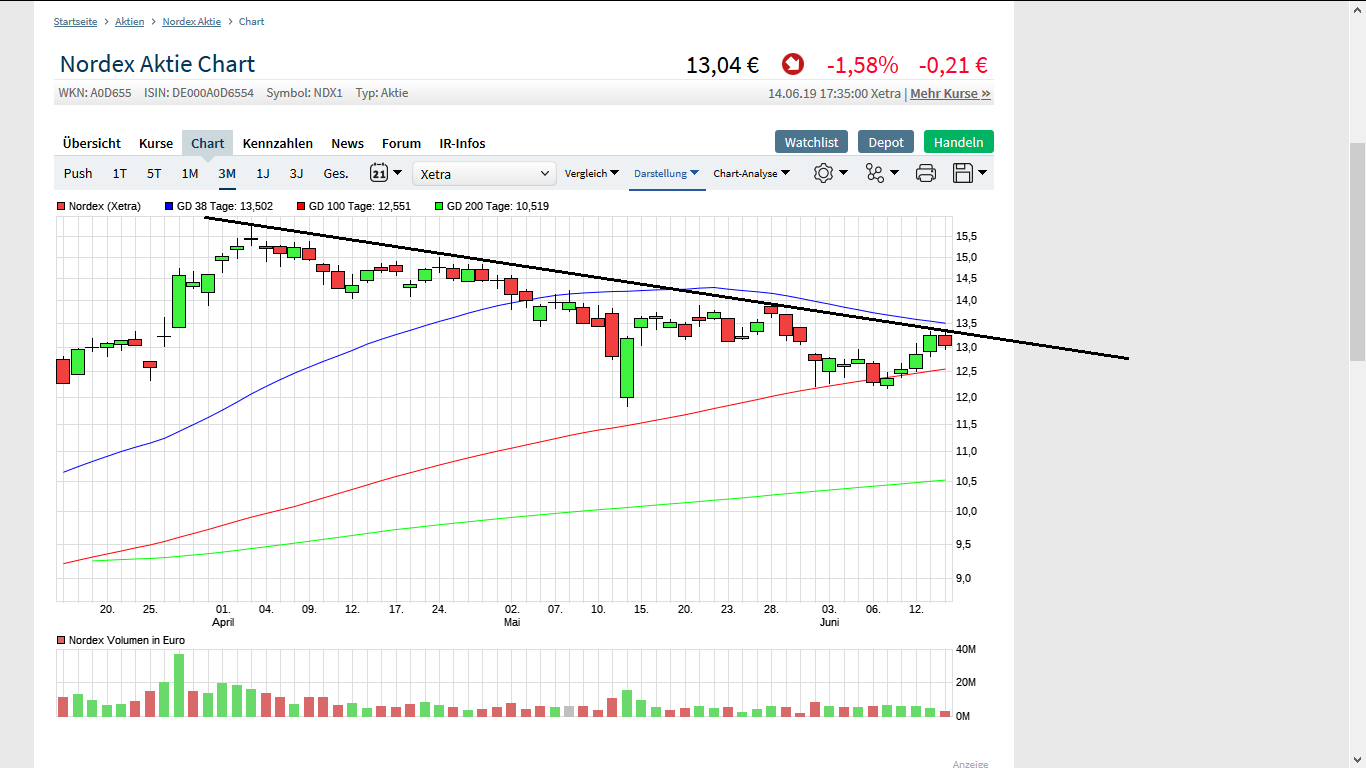1366x768 pixels.
Task: Click the red GD 100 Tage swatch
Action: (x=301, y=206)
